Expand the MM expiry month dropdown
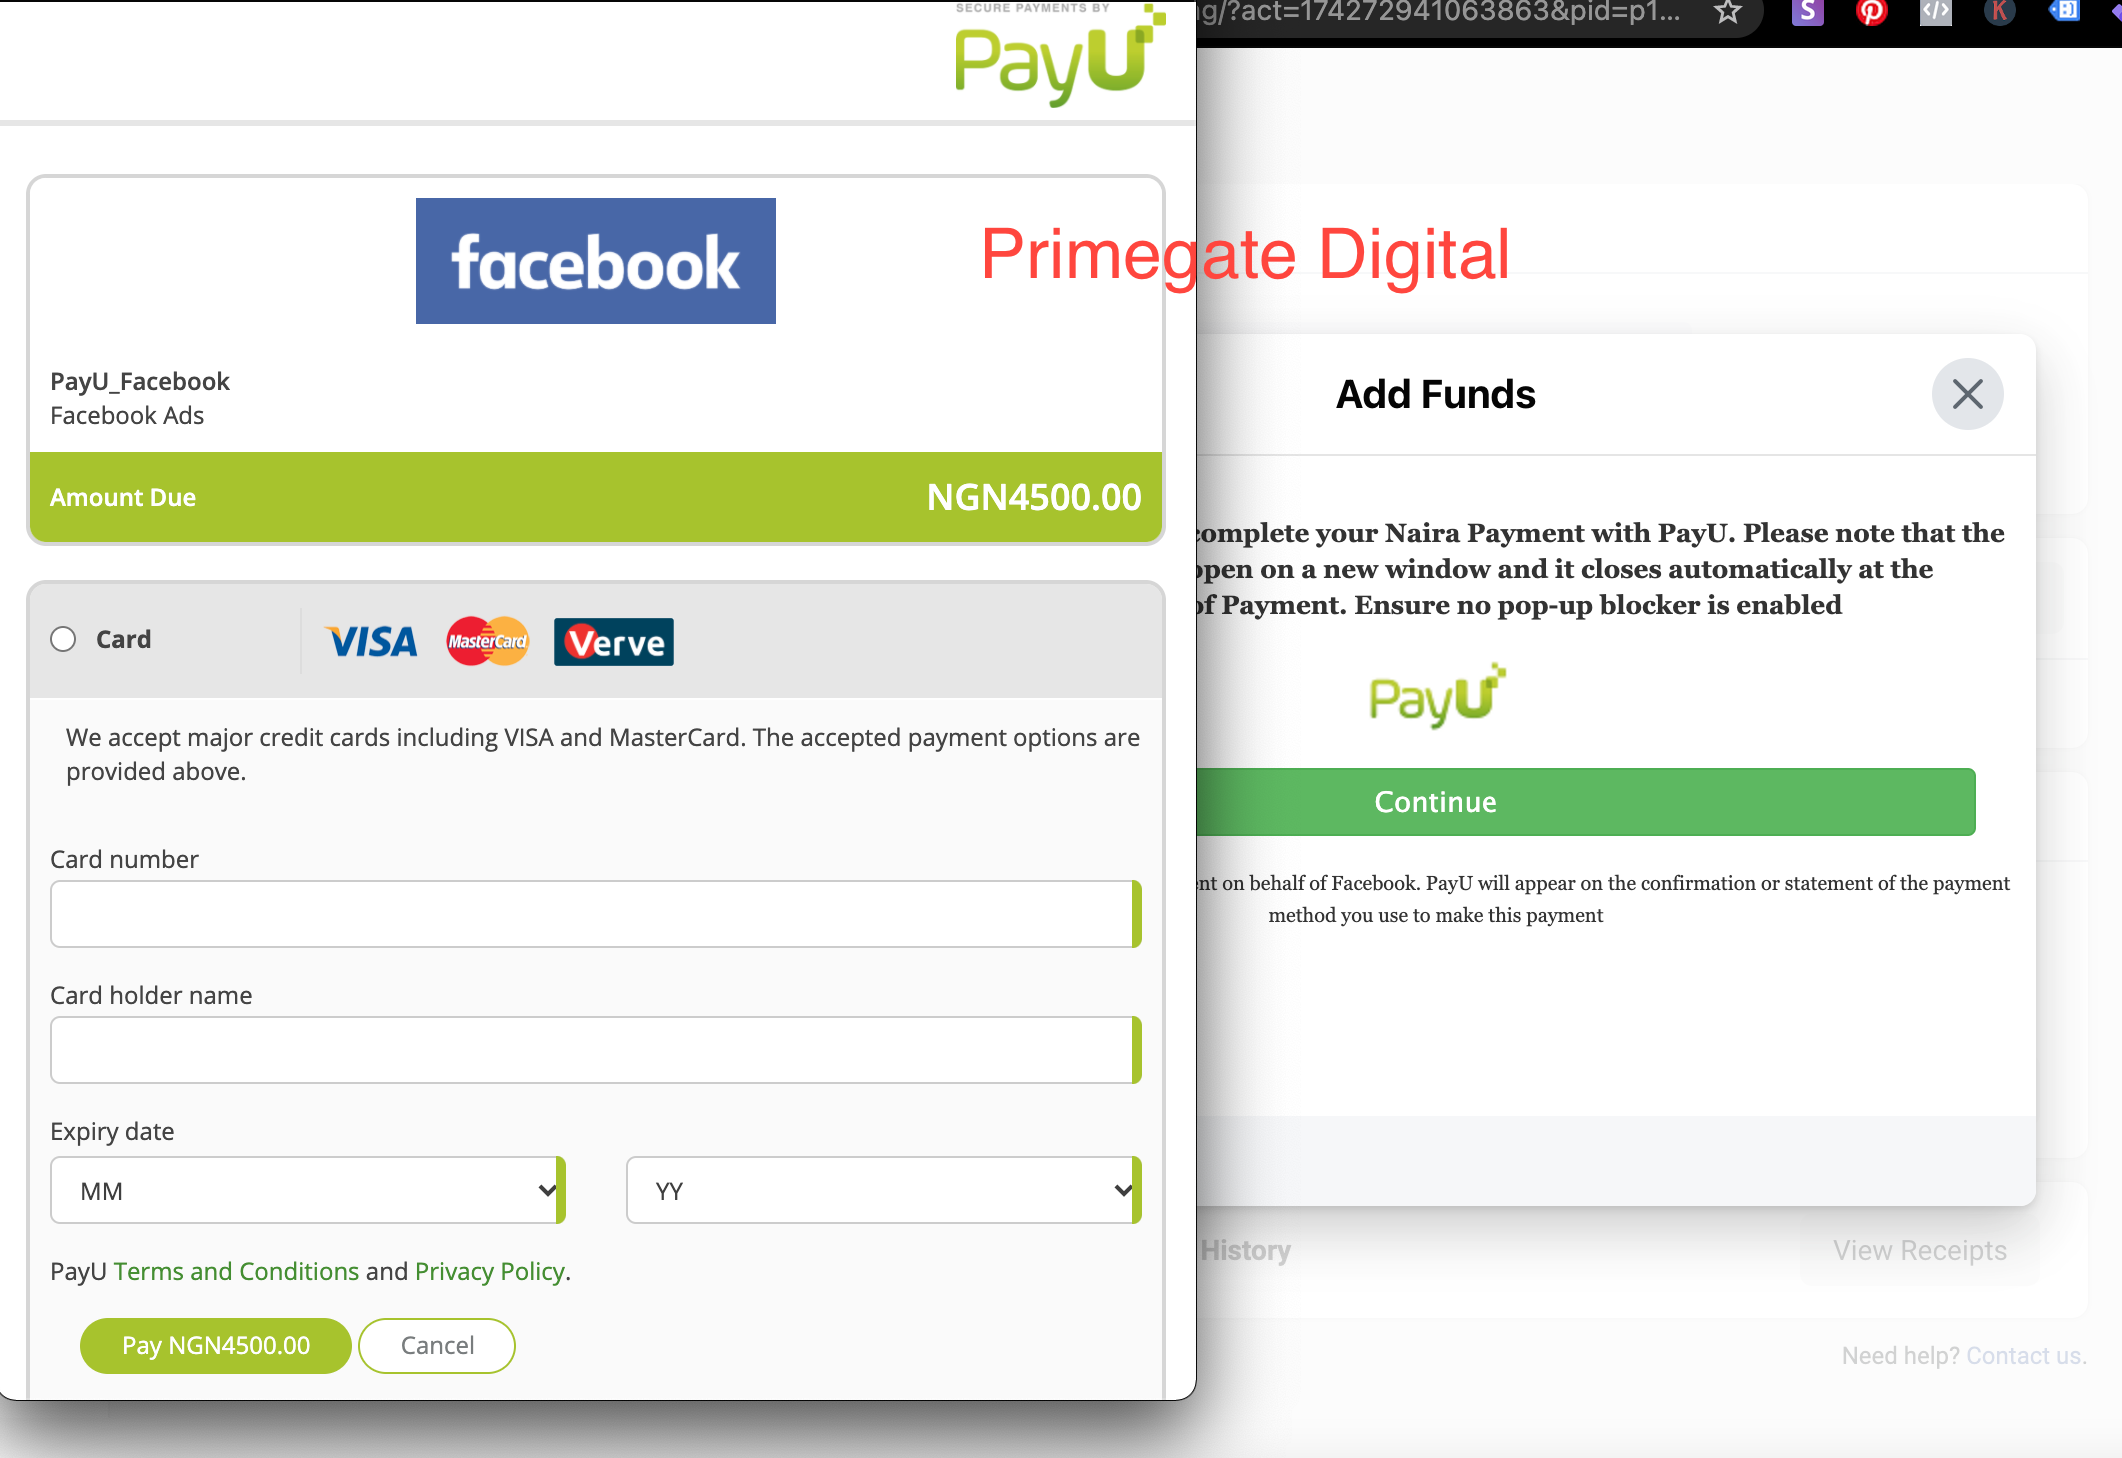The image size is (2122, 1458). [x=306, y=1190]
